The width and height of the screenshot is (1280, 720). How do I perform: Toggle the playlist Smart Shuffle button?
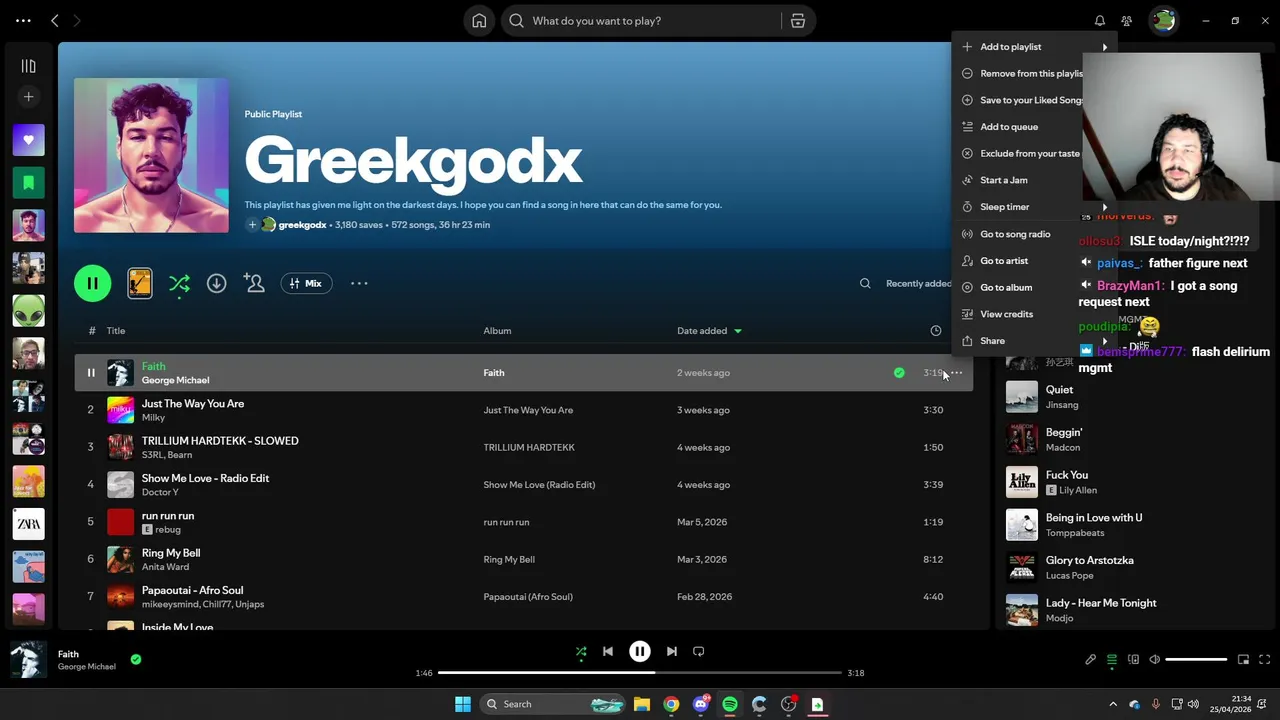pos(179,284)
